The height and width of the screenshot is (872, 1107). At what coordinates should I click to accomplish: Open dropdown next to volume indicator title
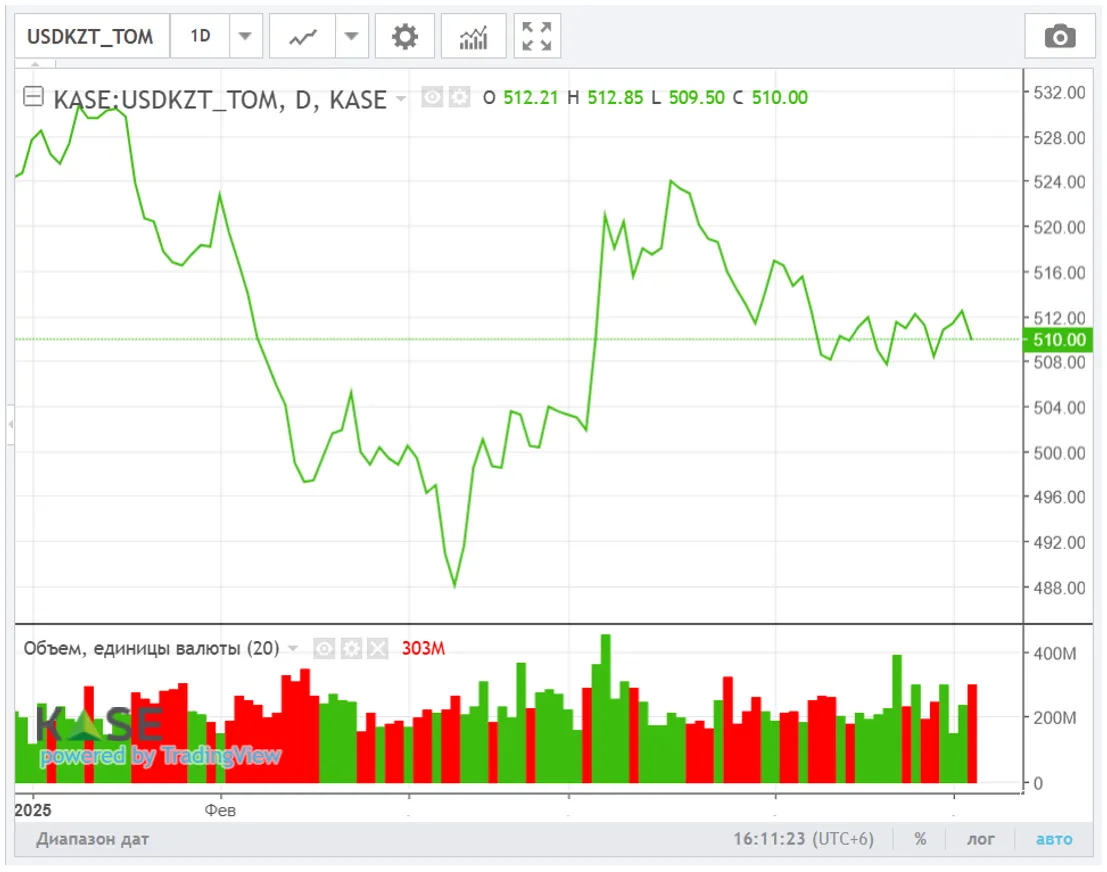tap(294, 648)
